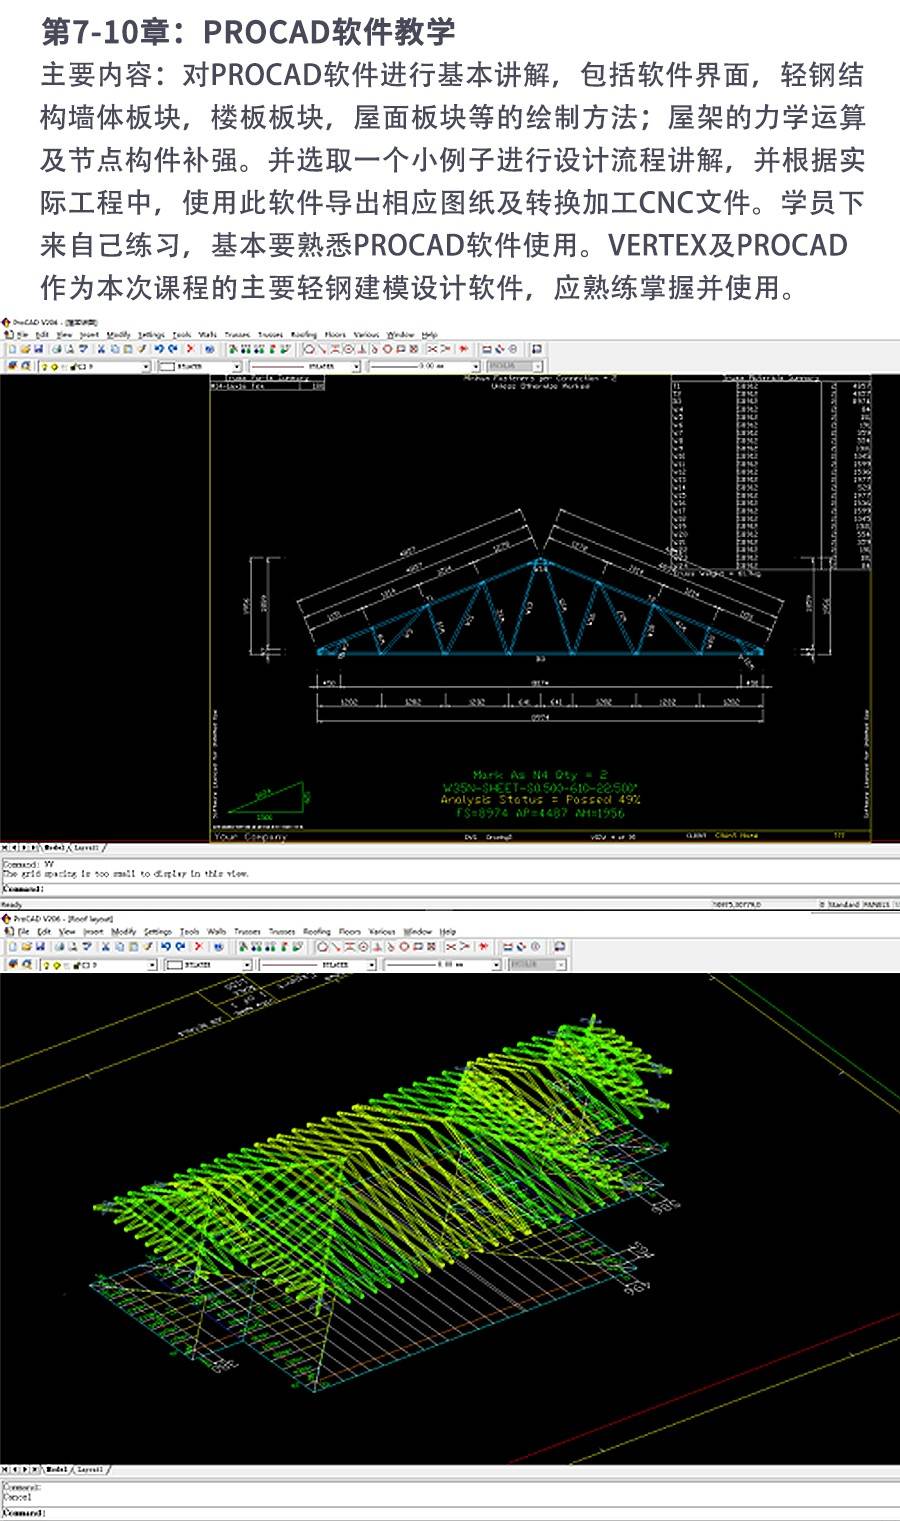Click the globe icon in the Roof layout toolbar
This screenshot has height=1521, width=900.
coord(218,946)
